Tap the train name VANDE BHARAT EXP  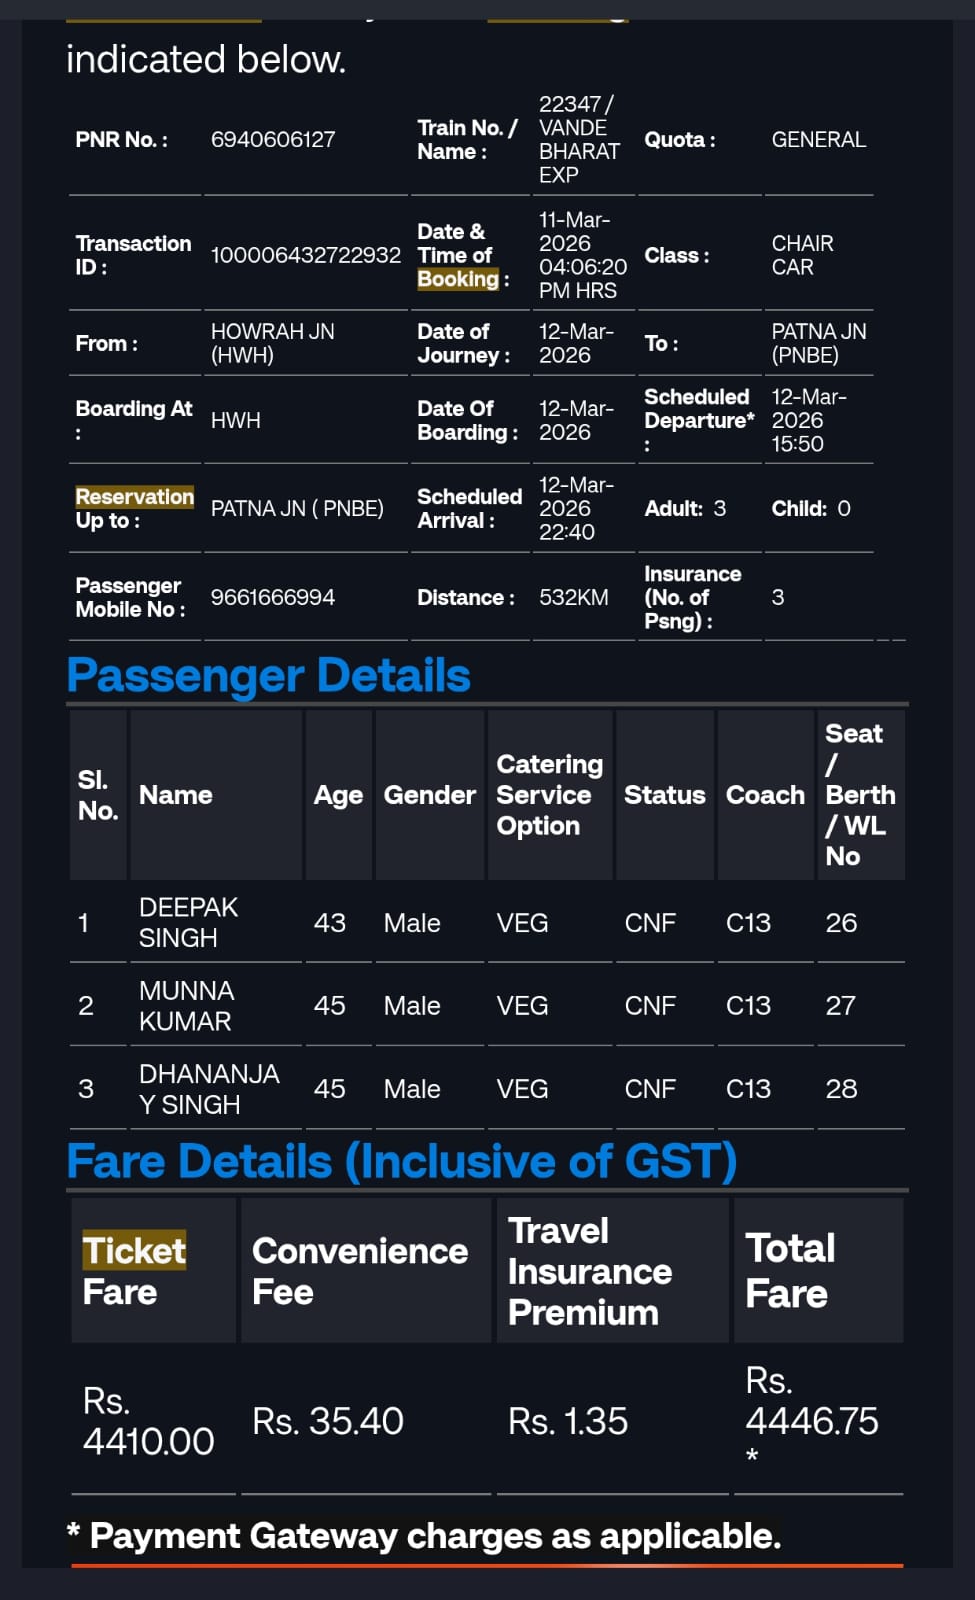tap(580, 151)
